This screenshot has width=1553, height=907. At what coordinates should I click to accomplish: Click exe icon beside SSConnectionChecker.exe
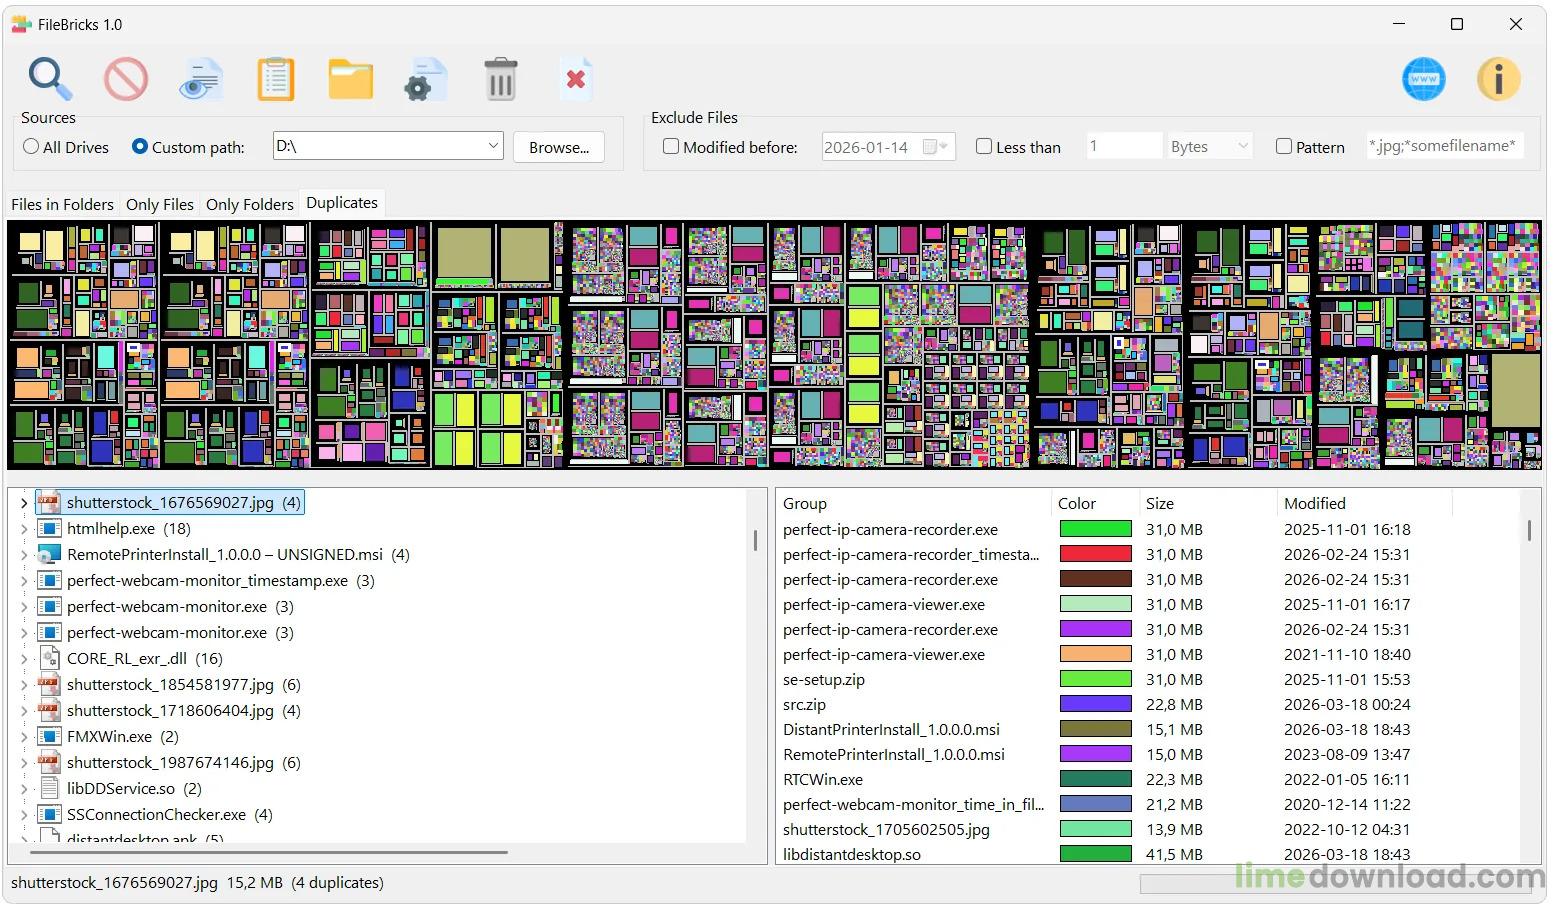coord(49,814)
